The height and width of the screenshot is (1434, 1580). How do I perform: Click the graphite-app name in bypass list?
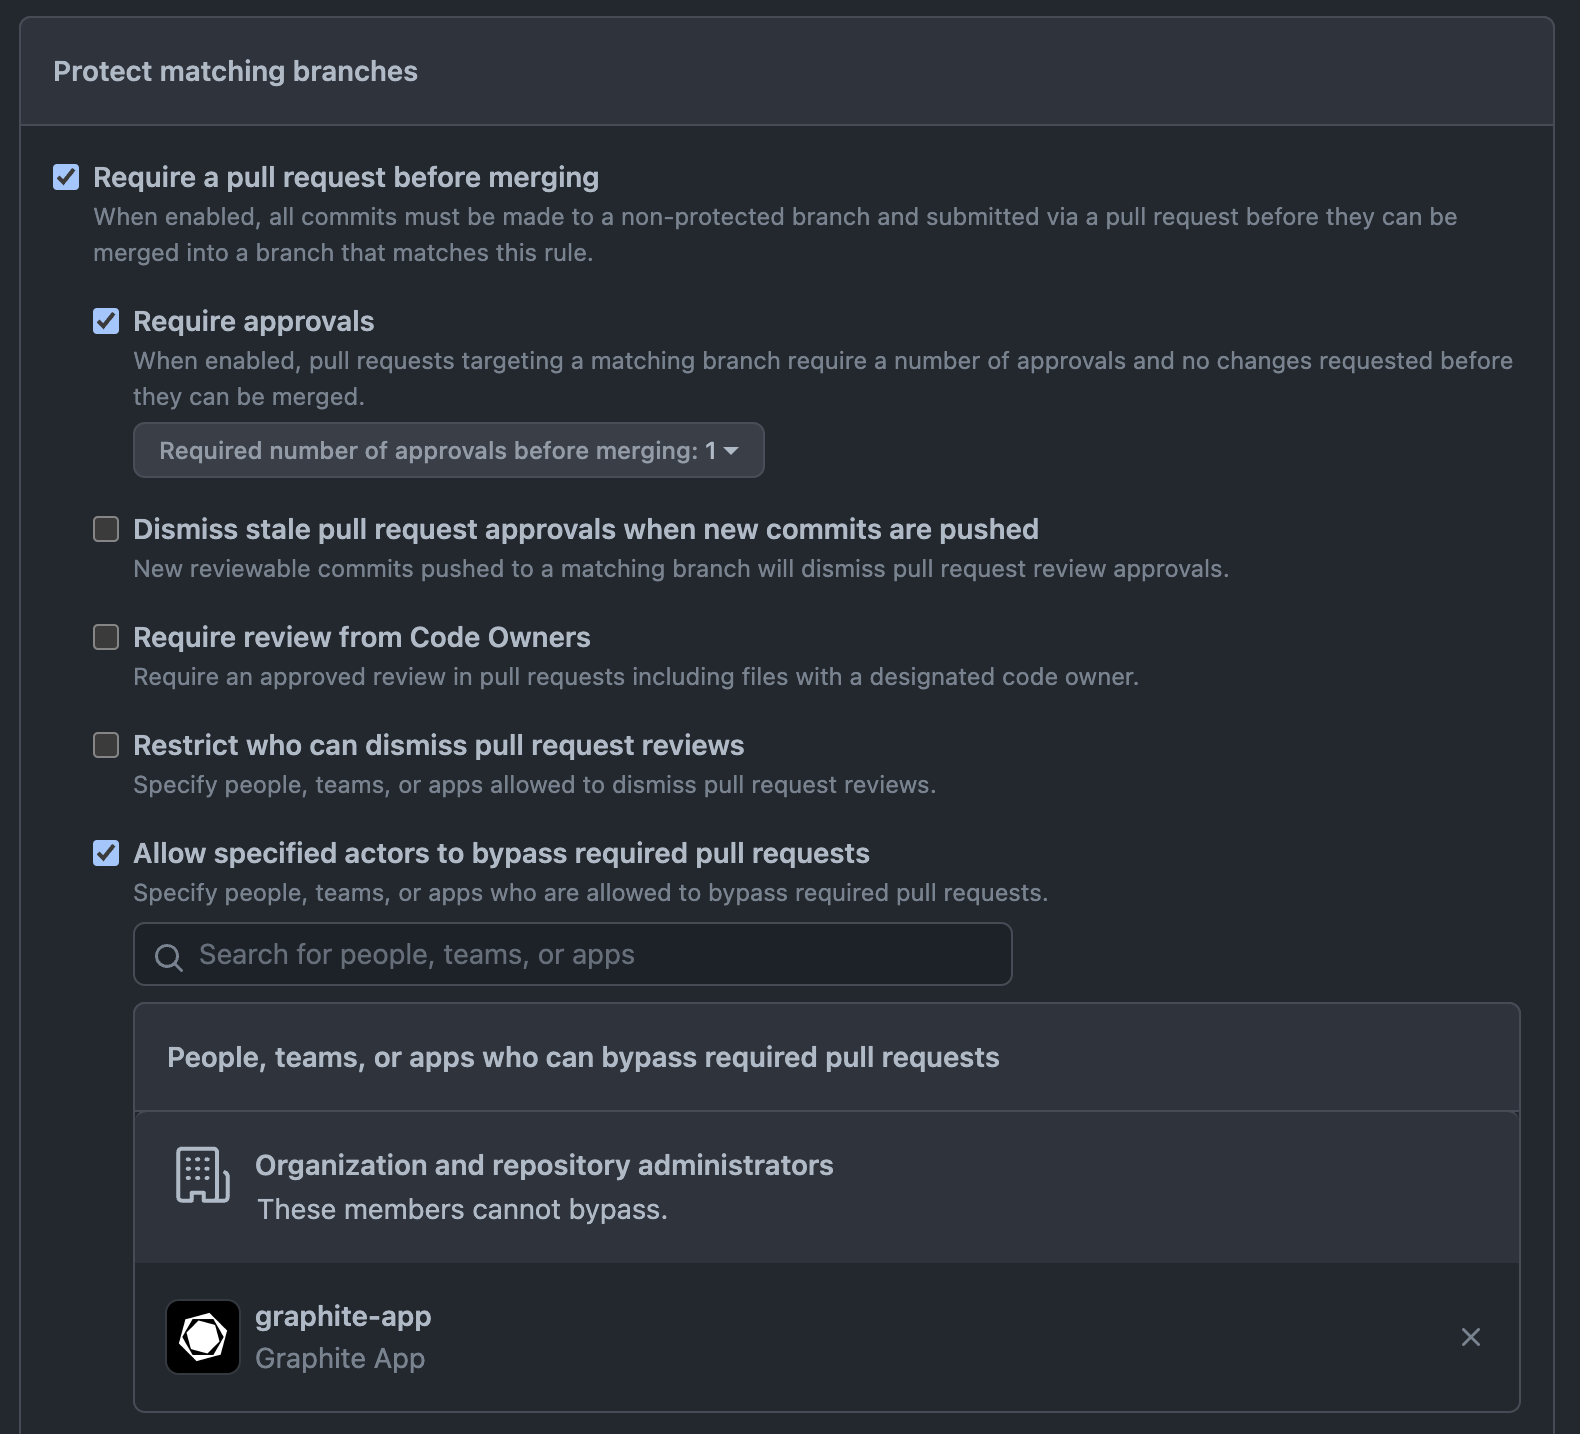pyautogui.click(x=343, y=1316)
